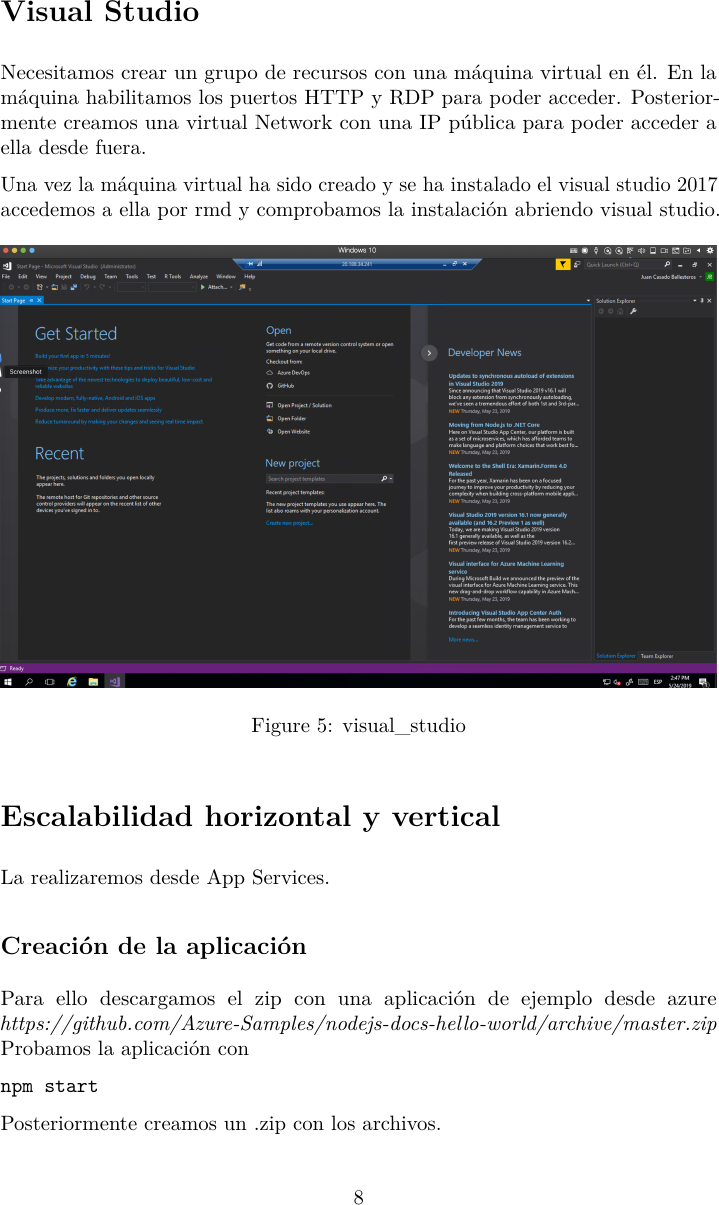The height and width of the screenshot is (1205, 719).
Task: Click the Create new project link
Action: pyautogui.click(x=289, y=523)
